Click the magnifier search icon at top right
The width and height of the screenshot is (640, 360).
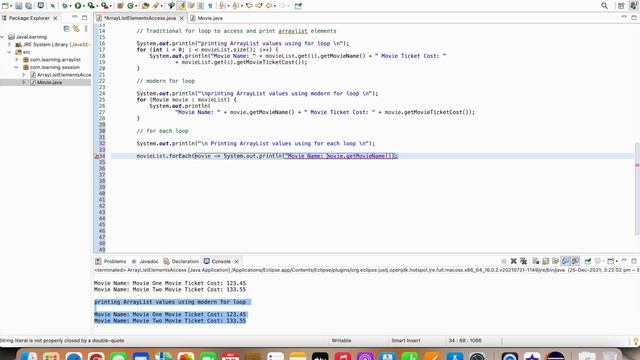tap(604, 6)
